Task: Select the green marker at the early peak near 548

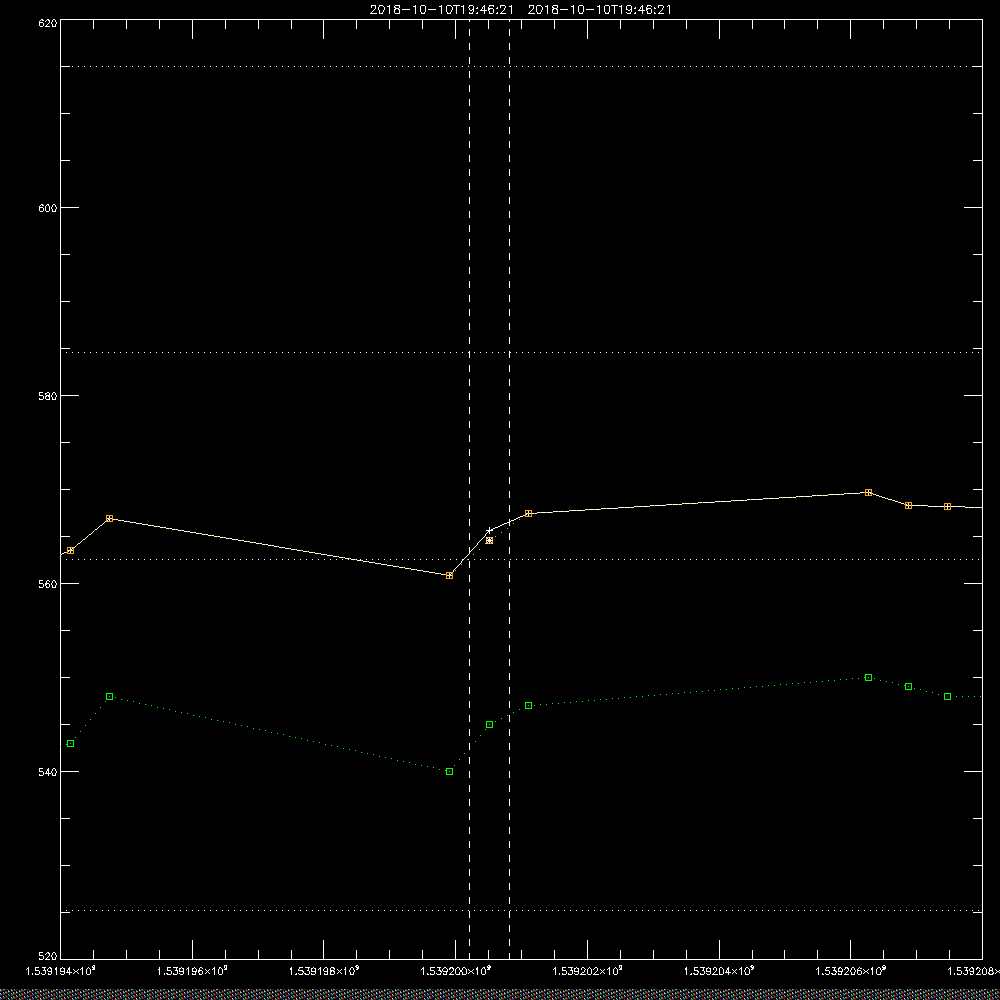Action: [x=110, y=696]
